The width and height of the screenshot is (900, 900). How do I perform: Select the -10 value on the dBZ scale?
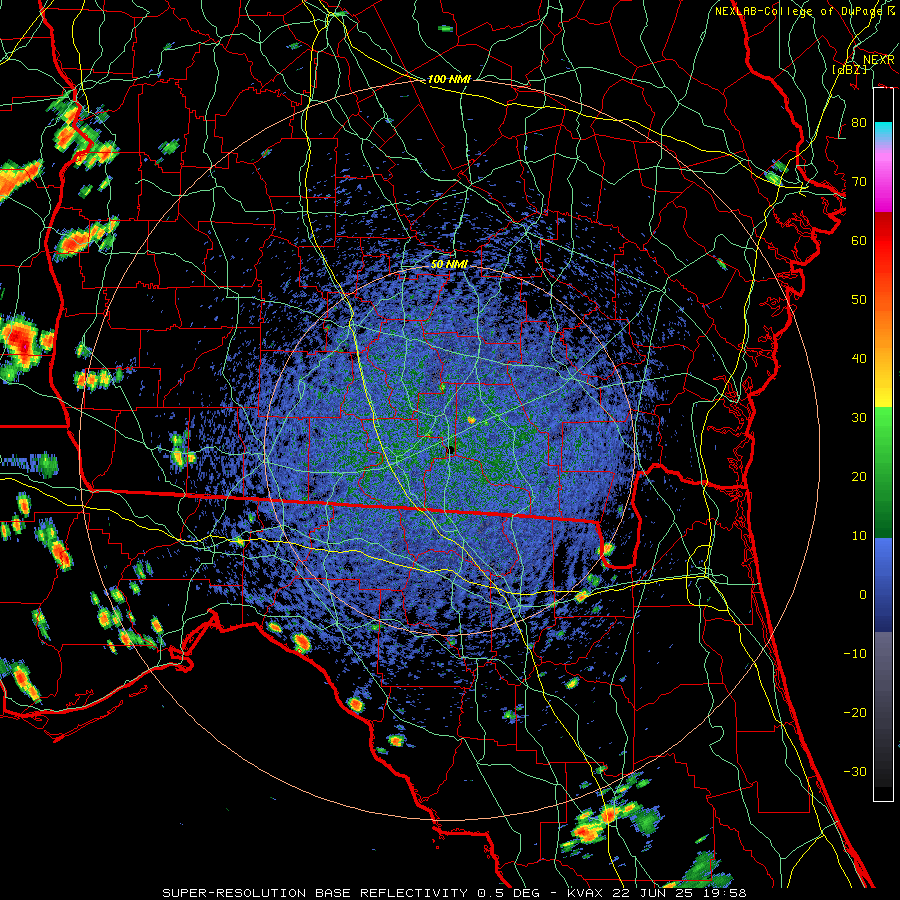(855, 654)
